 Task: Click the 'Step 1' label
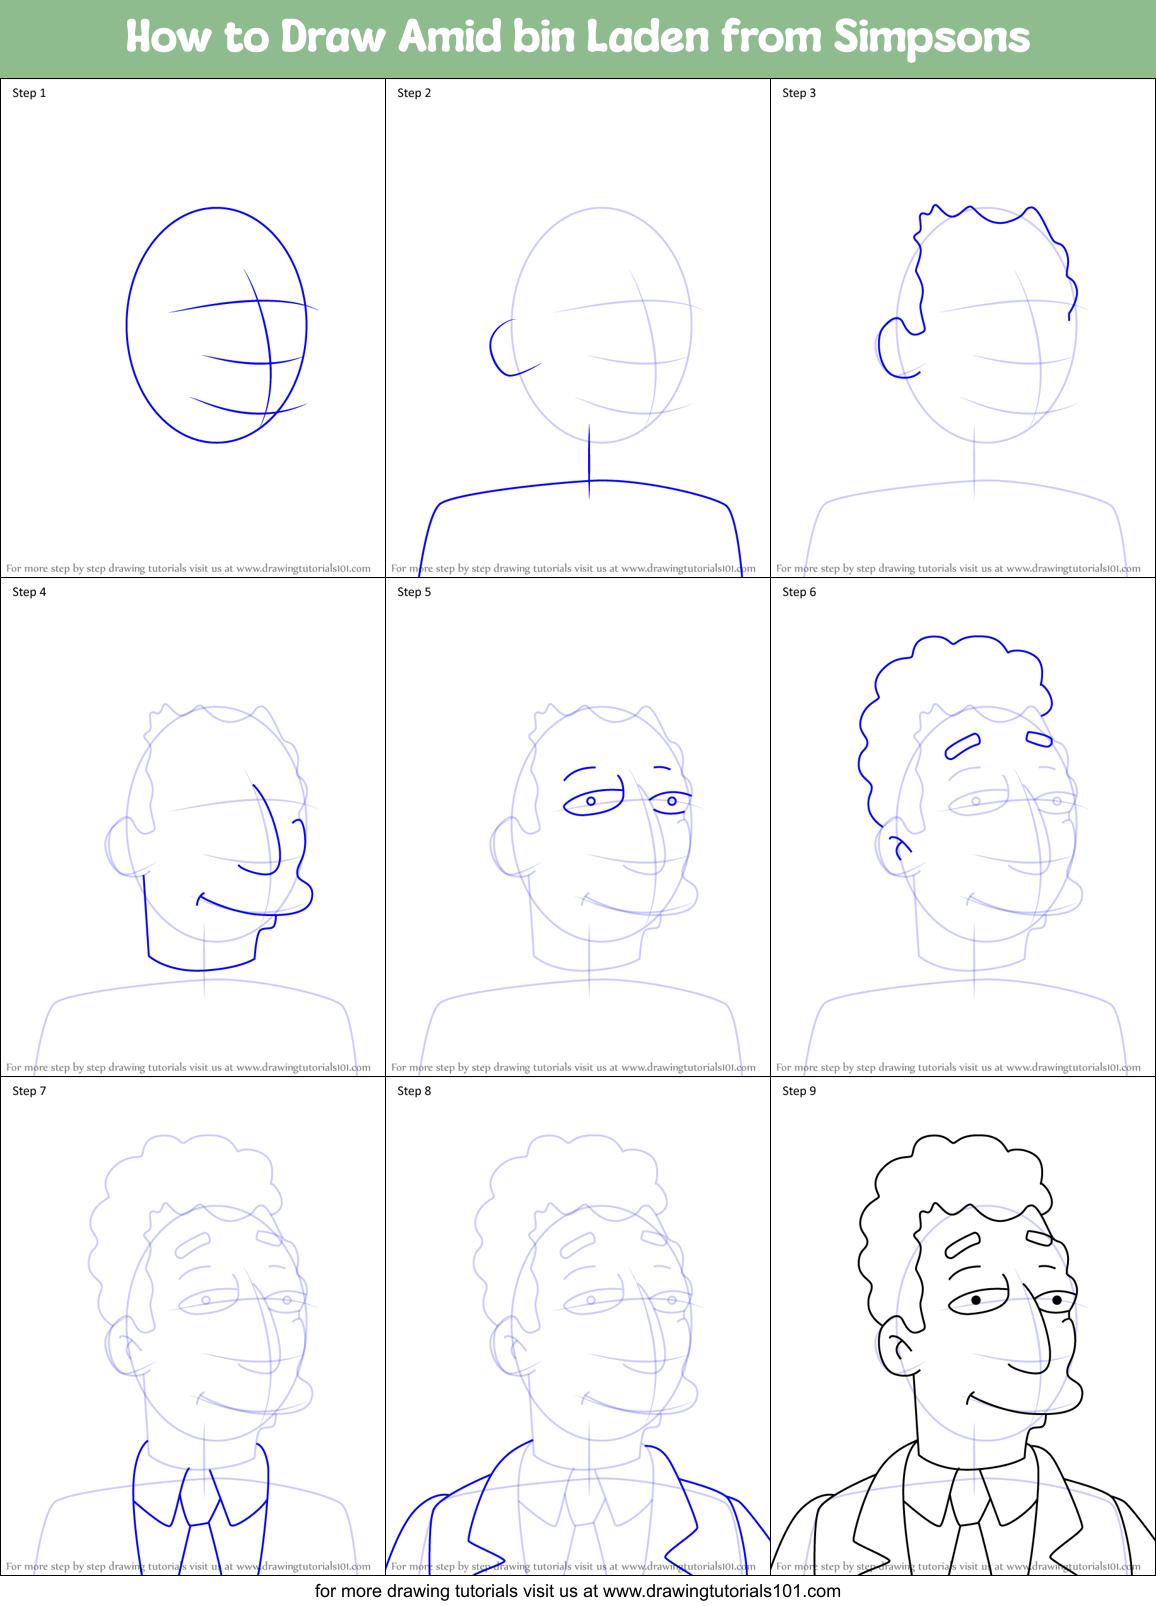point(29,93)
